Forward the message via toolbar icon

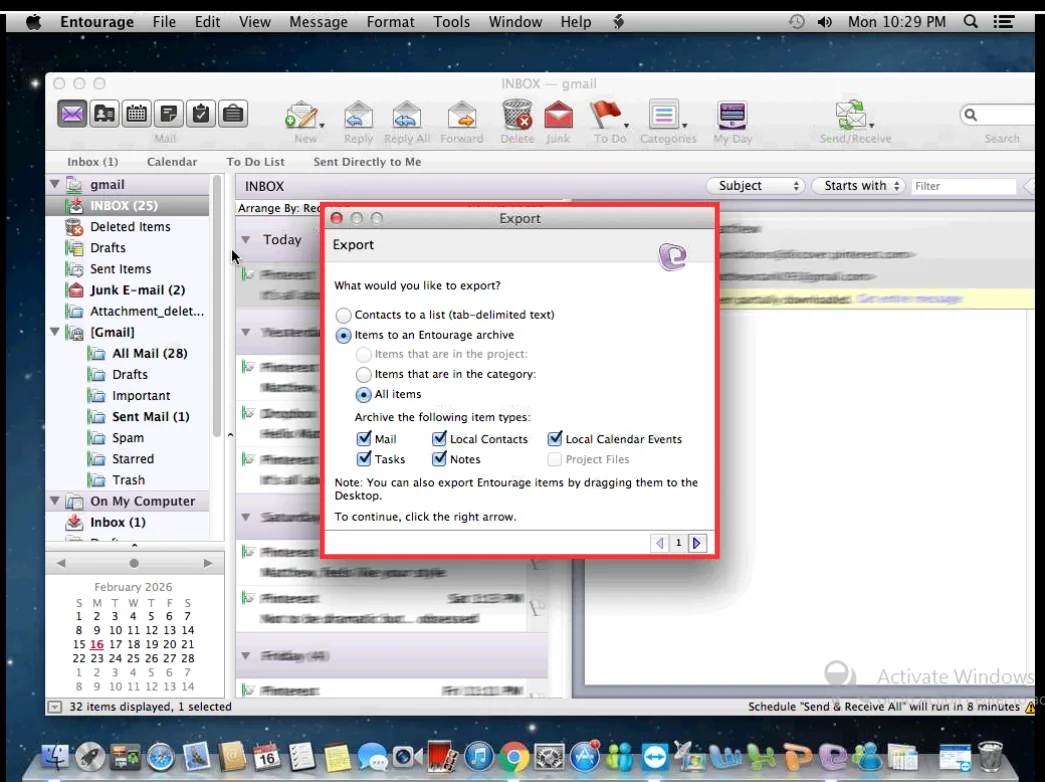click(462, 118)
